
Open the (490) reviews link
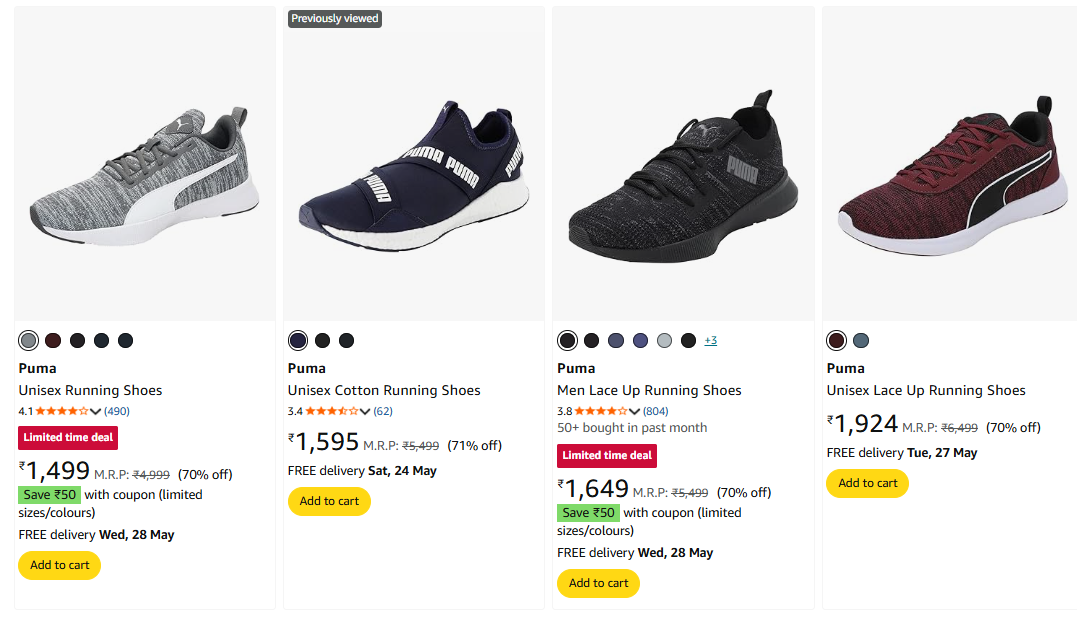(117, 411)
